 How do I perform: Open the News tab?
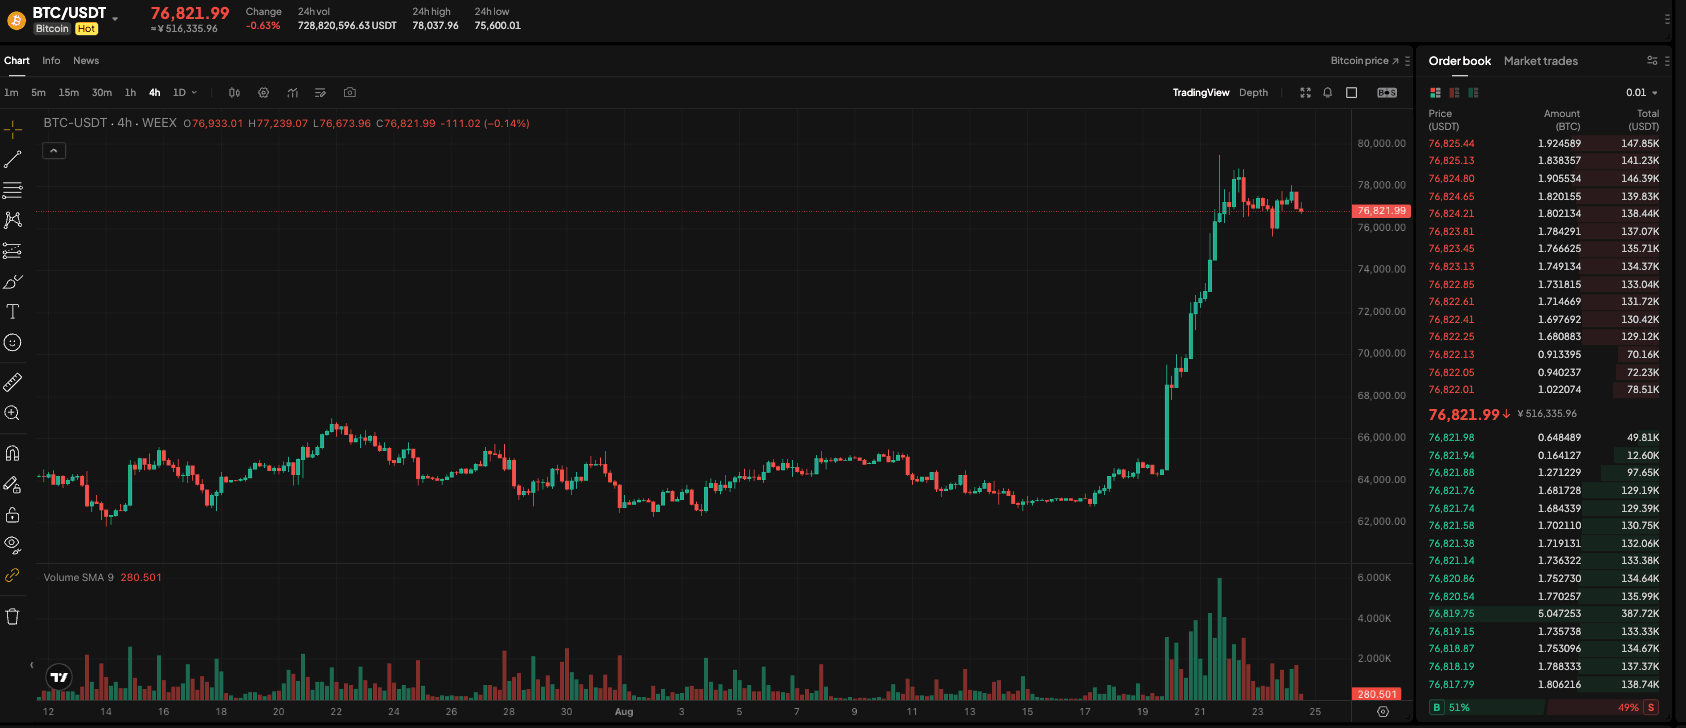(x=86, y=61)
